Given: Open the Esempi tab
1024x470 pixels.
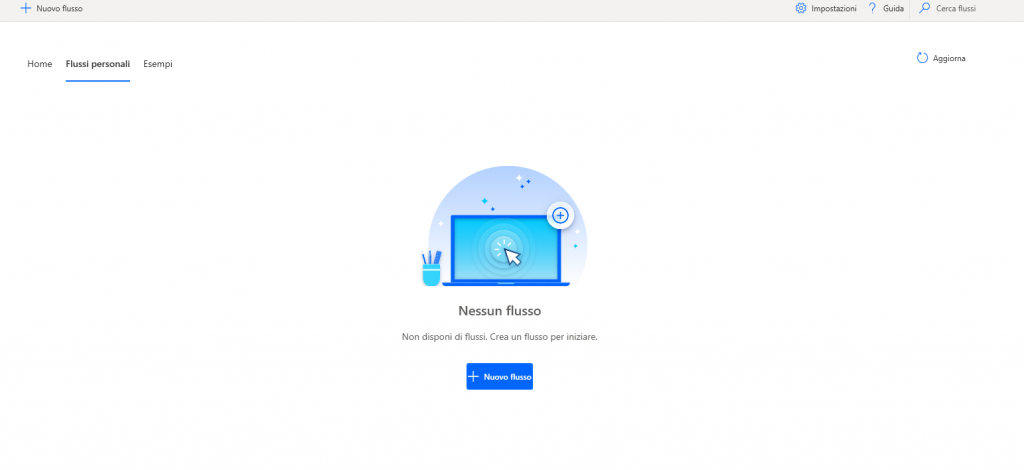Looking at the screenshot, I should point(158,64).
